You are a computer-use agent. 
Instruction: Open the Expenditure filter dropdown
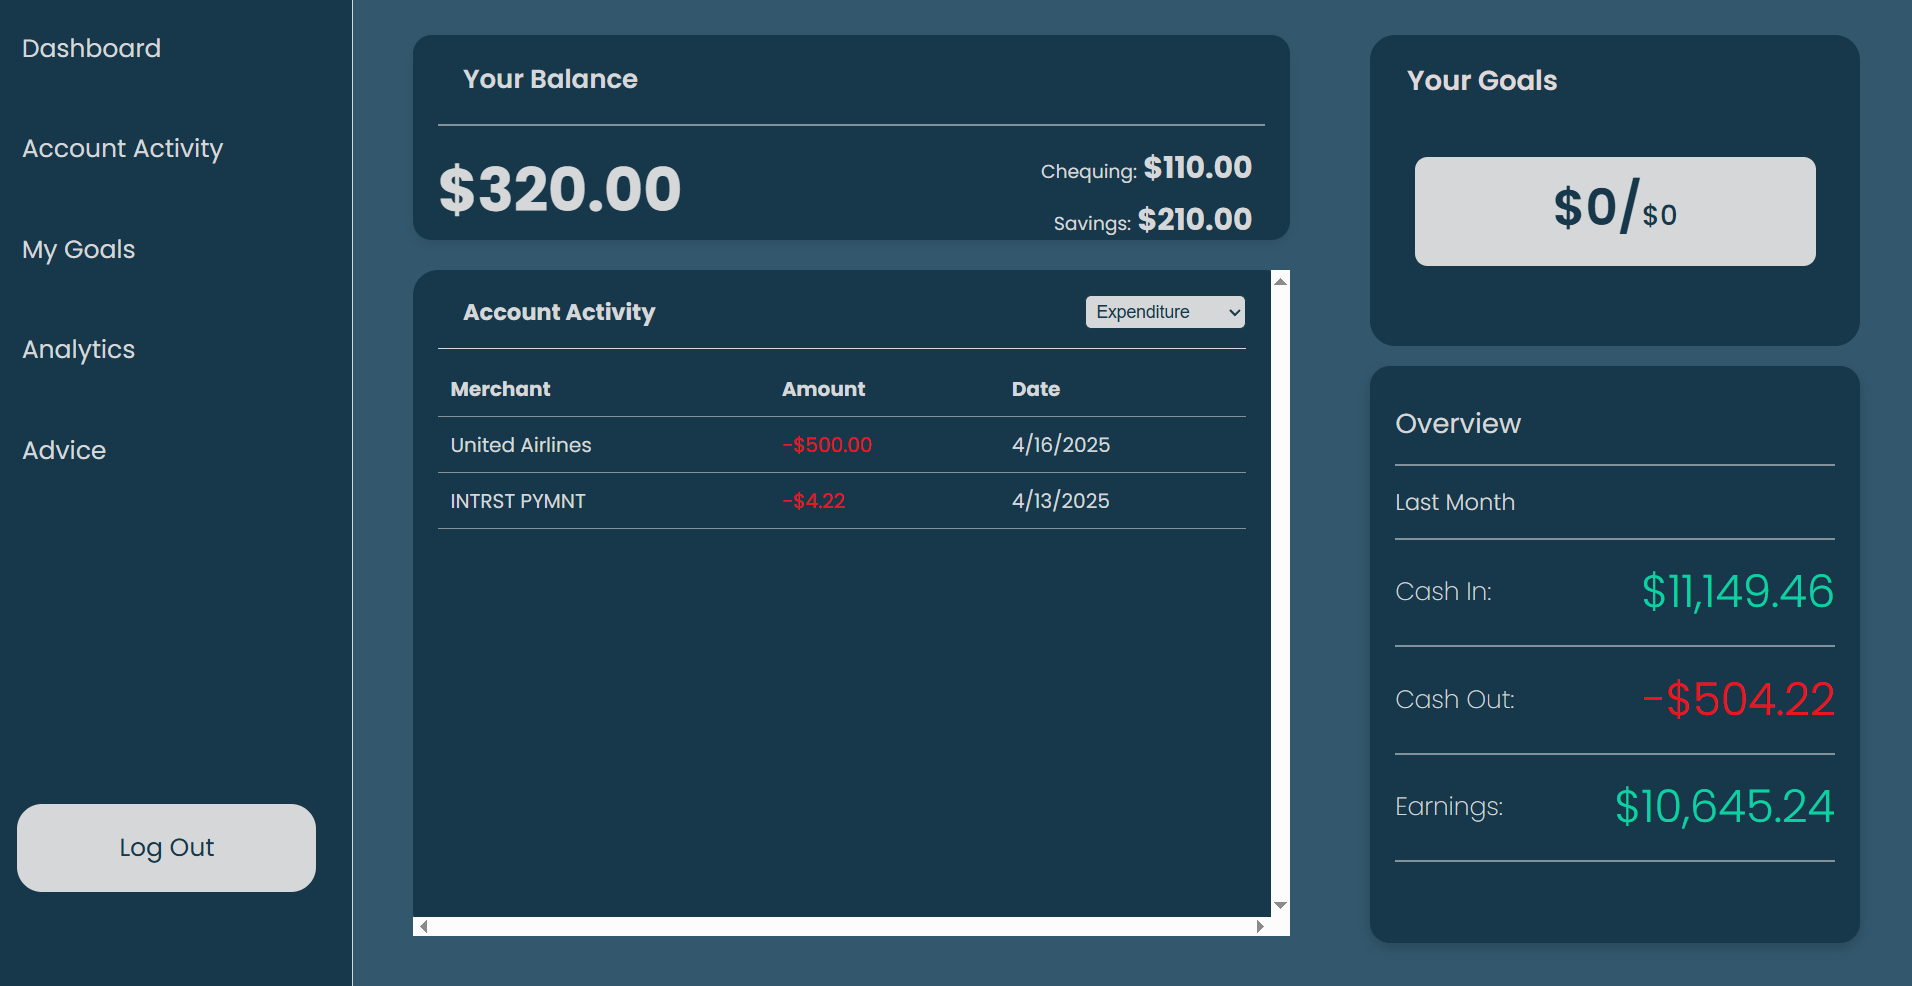click(1164, 311)
